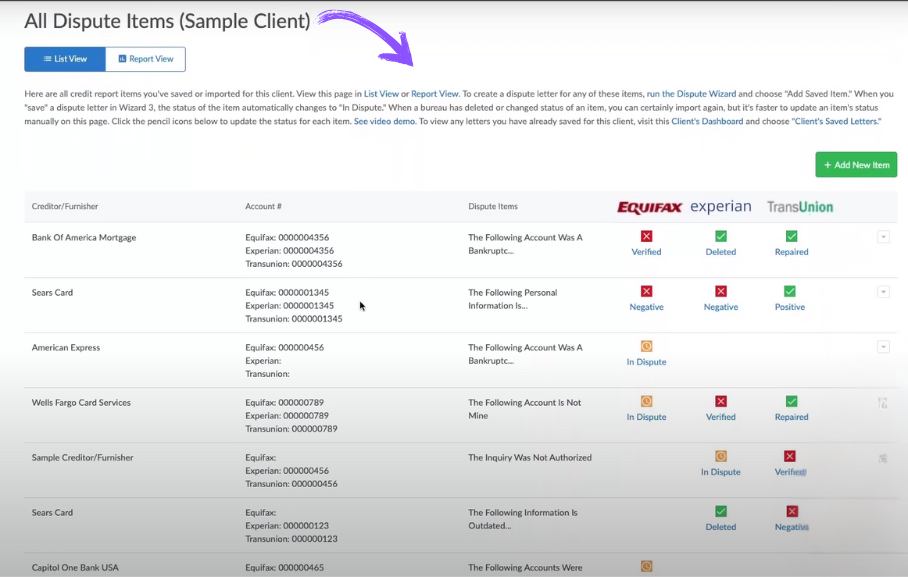Viewport: 908px width, 577px height.
Task: Open the 'See video demo' link
Action: pos(385,121)
